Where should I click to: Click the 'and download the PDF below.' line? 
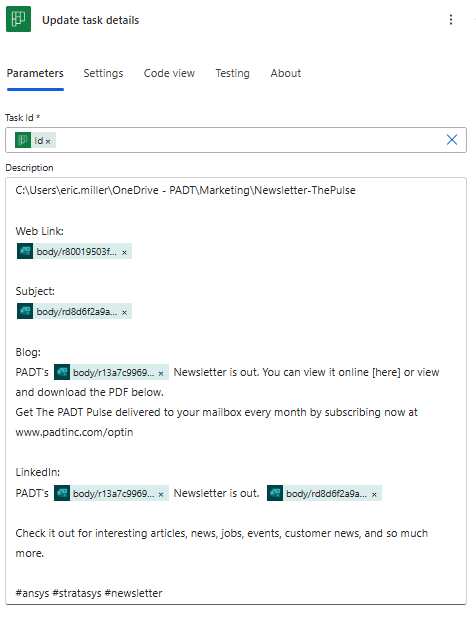[x=89, y=392]
